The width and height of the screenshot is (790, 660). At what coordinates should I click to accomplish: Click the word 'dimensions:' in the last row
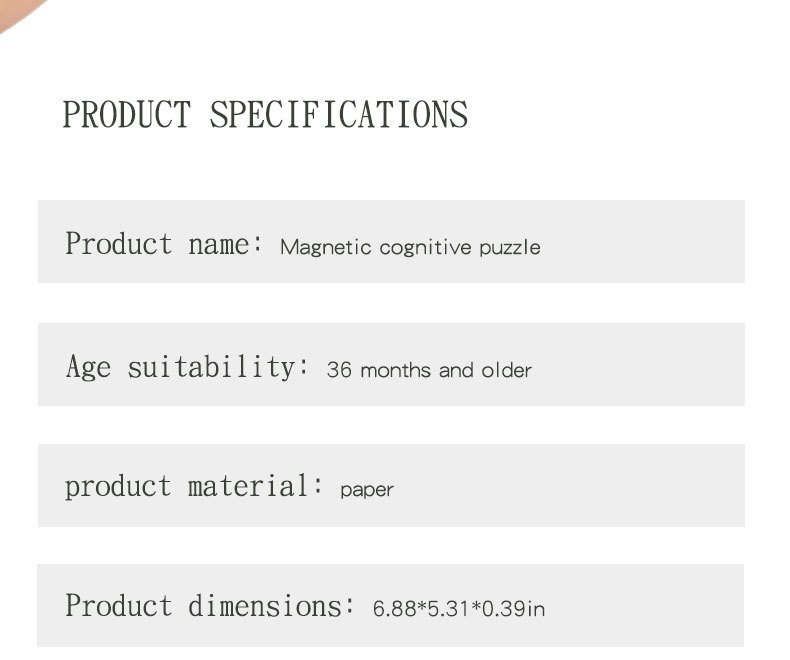(x=272, y=606)
